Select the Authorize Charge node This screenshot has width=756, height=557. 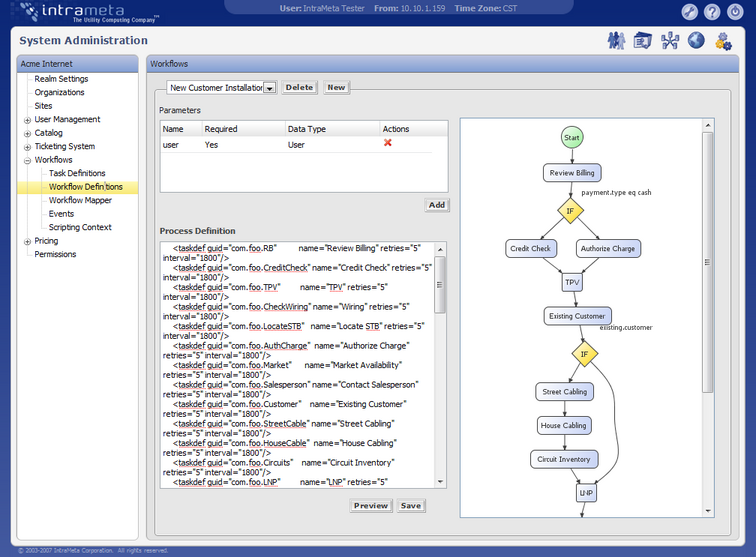pos(608,248)
